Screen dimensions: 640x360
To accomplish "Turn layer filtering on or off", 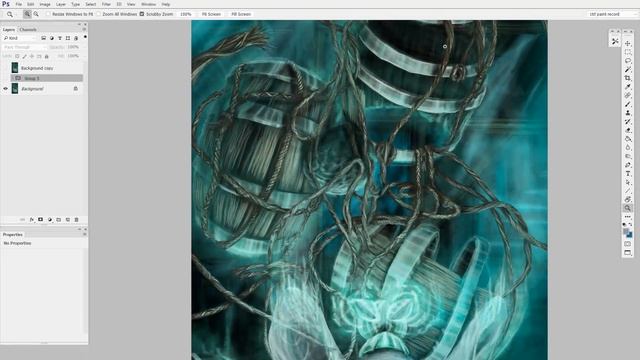I will click(85, 37).
